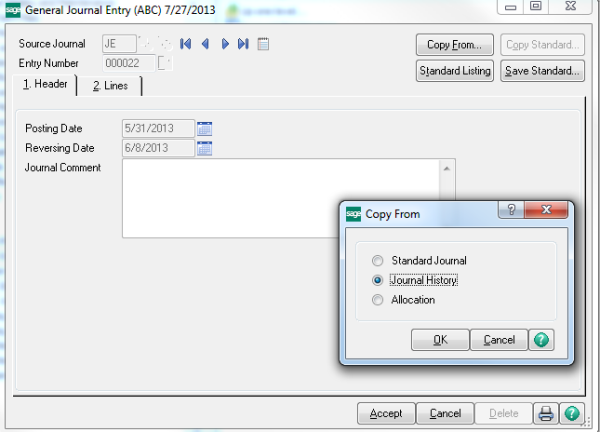This screenshot has height=432, width=600.
Task: Click the Journal Comment scrollbar up arrow
Action: (447, 169)
